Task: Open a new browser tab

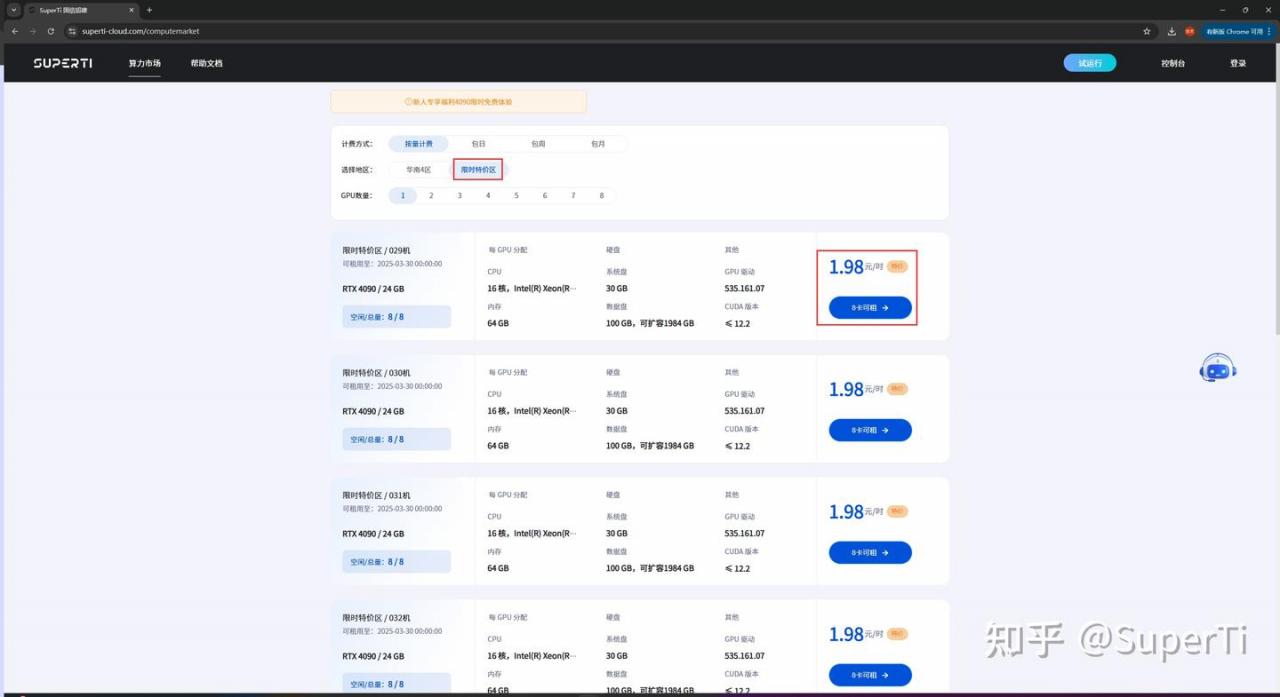Action: 149,10
